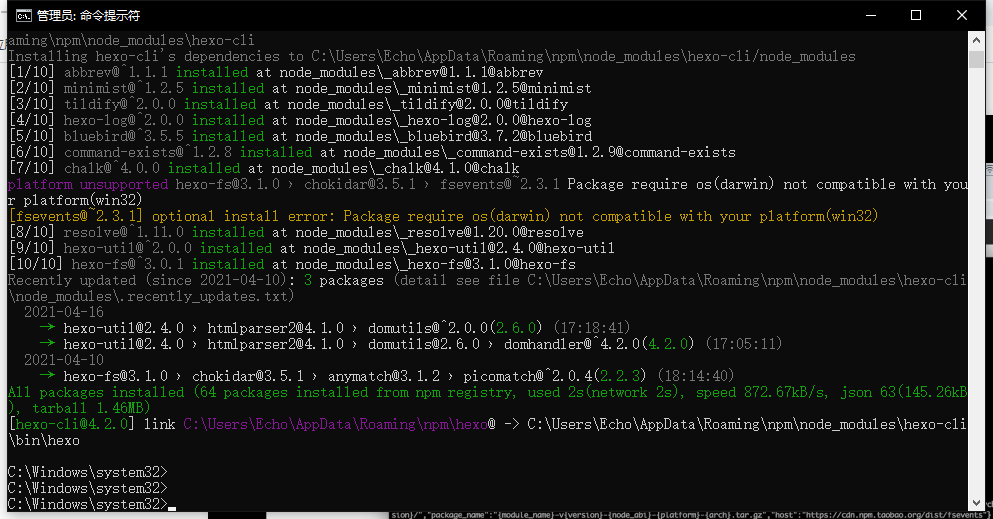Click the line starting with [1/10] abbrev
The width and height of the screenshot is (993, 519).
275,72
